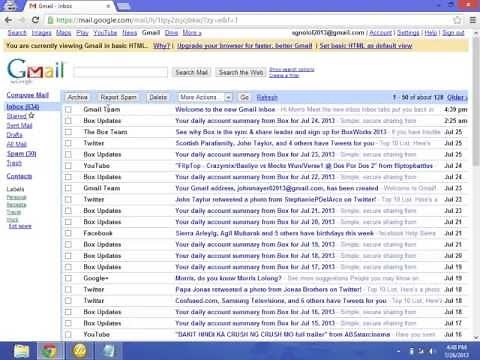Tick the Scottish Parafamily Twitter email box
Viewport: 480px width, 360px height.
point(68,143)
